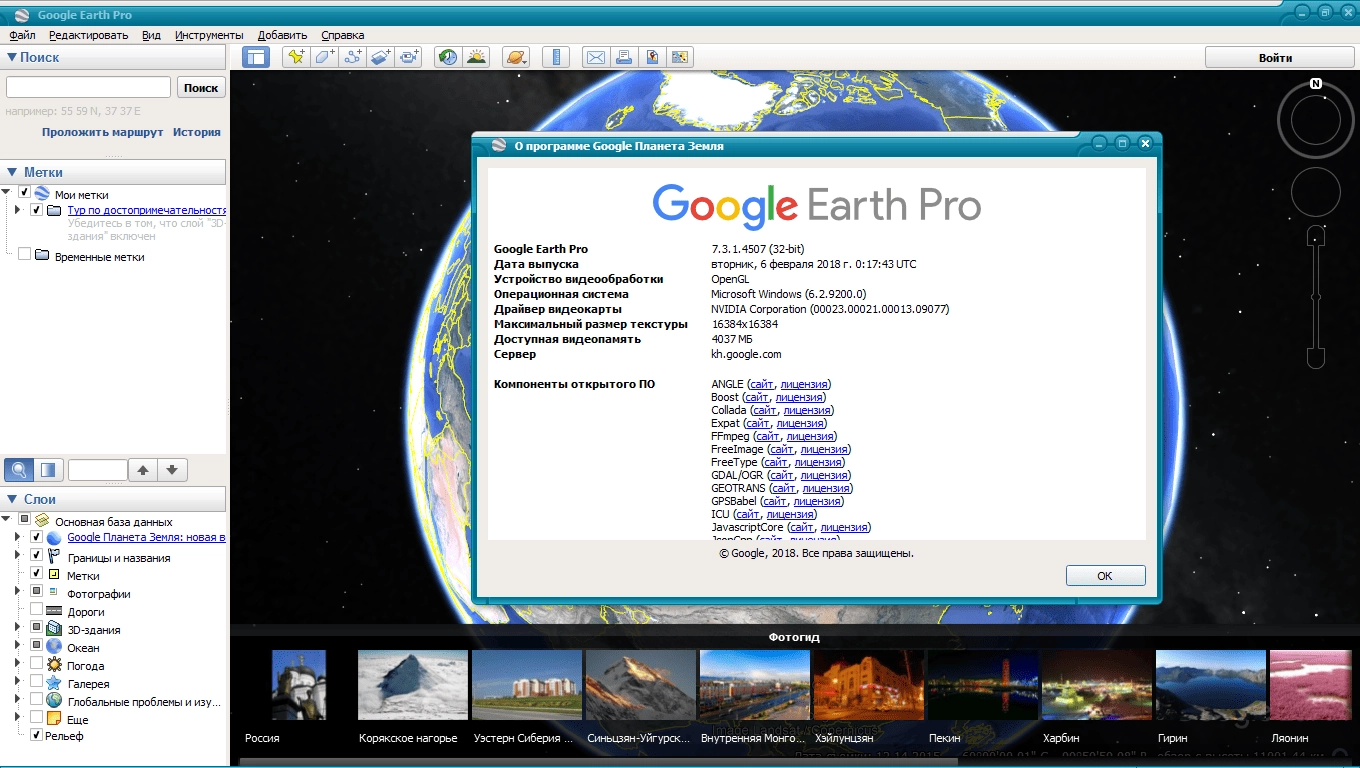Viewport: 1360px width, 768px height.
Task: Select the Add Polygon tool
Action: tap(324, 57)
